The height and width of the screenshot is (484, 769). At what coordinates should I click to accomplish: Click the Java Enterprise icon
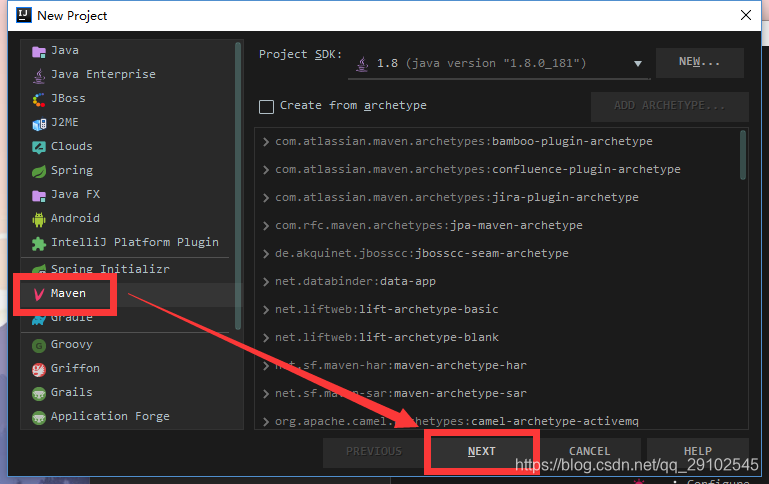coord(39,76)
